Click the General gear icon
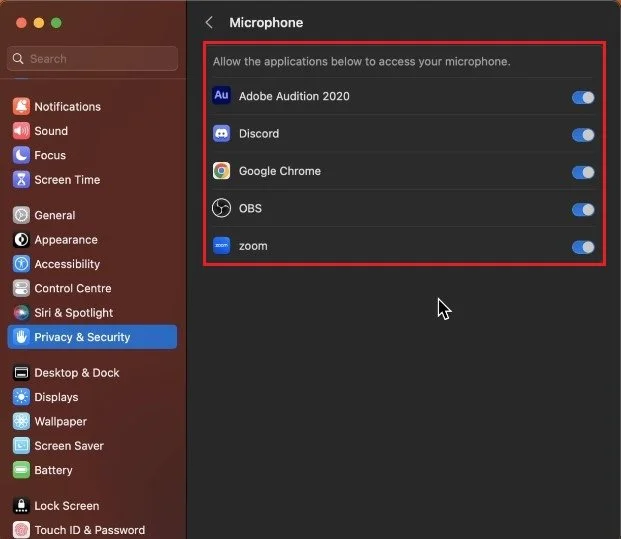Image resolution: width=621 pixels, height=539 pixels. (x=21, y=215)
